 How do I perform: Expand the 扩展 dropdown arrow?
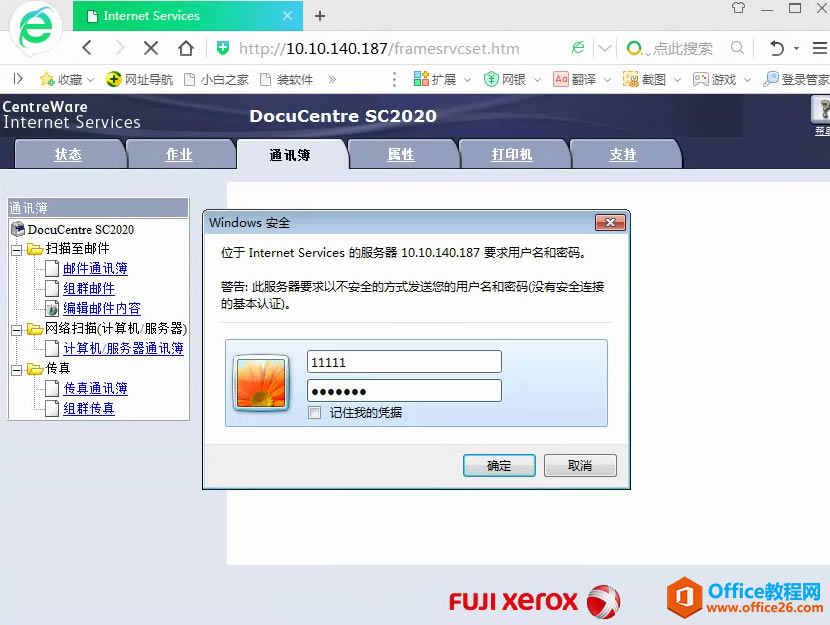tap(467, 80)
